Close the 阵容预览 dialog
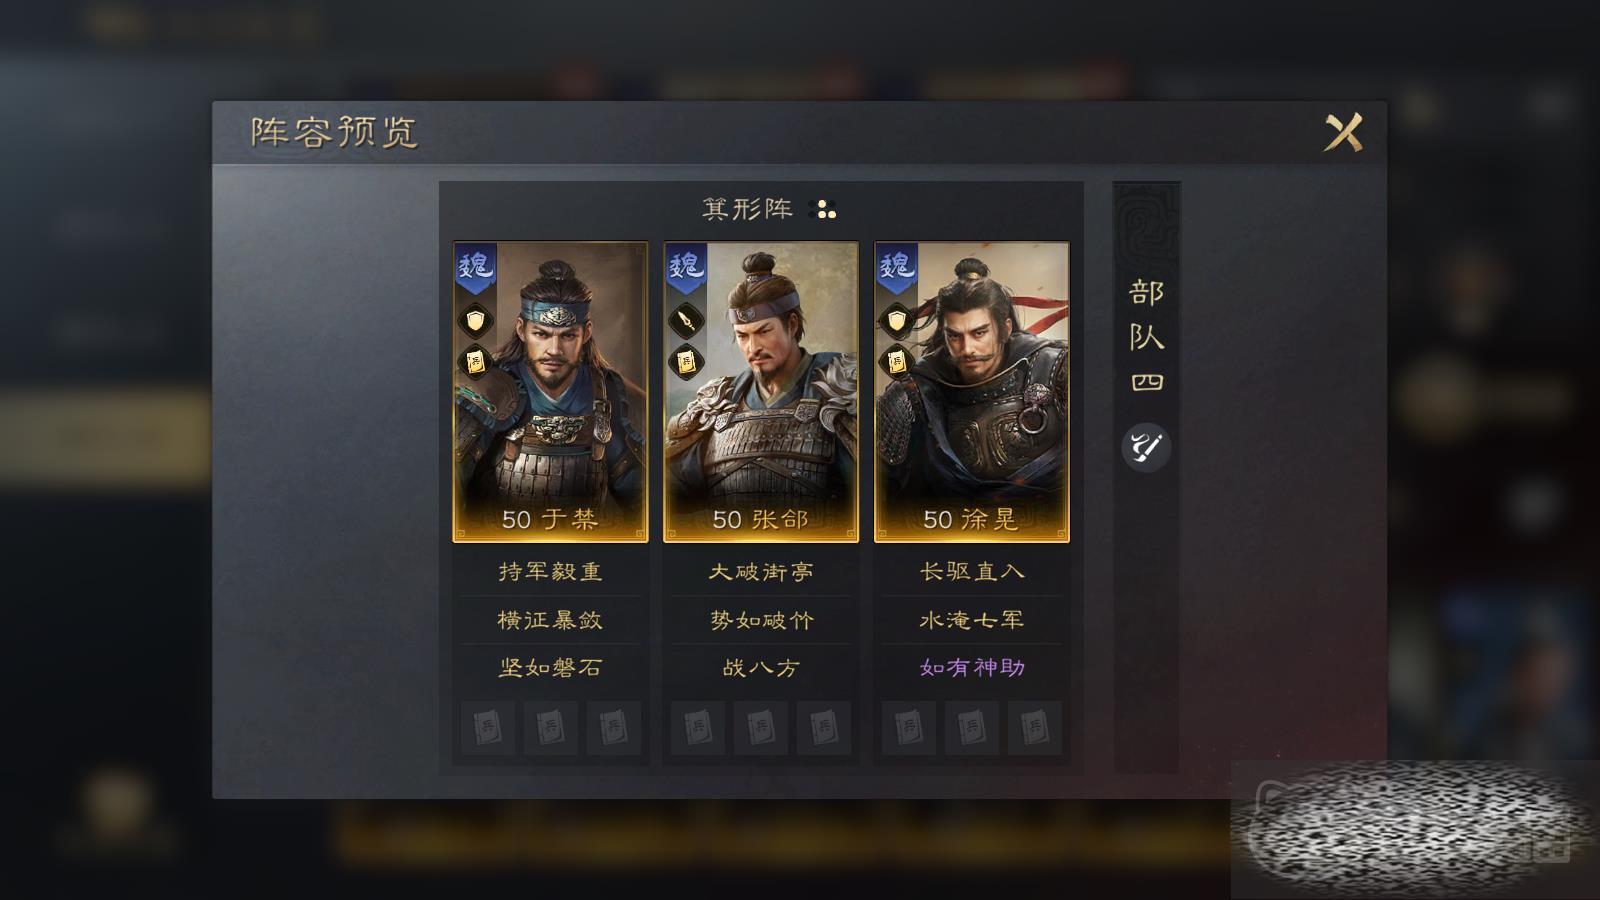Image resolution: width=1600 pixels, height=900 pixels. point(1344,132)
